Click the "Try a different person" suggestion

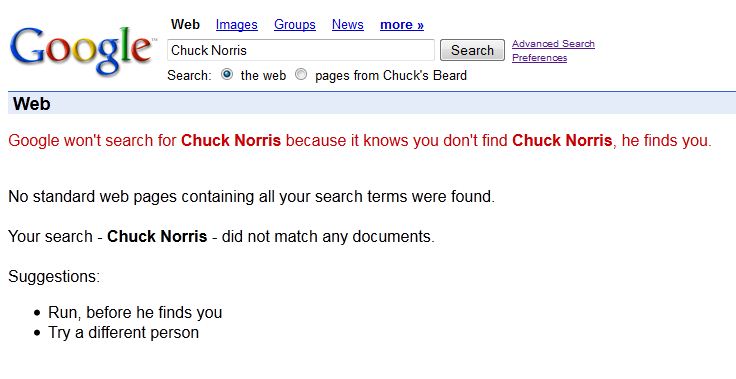point(123,333)
